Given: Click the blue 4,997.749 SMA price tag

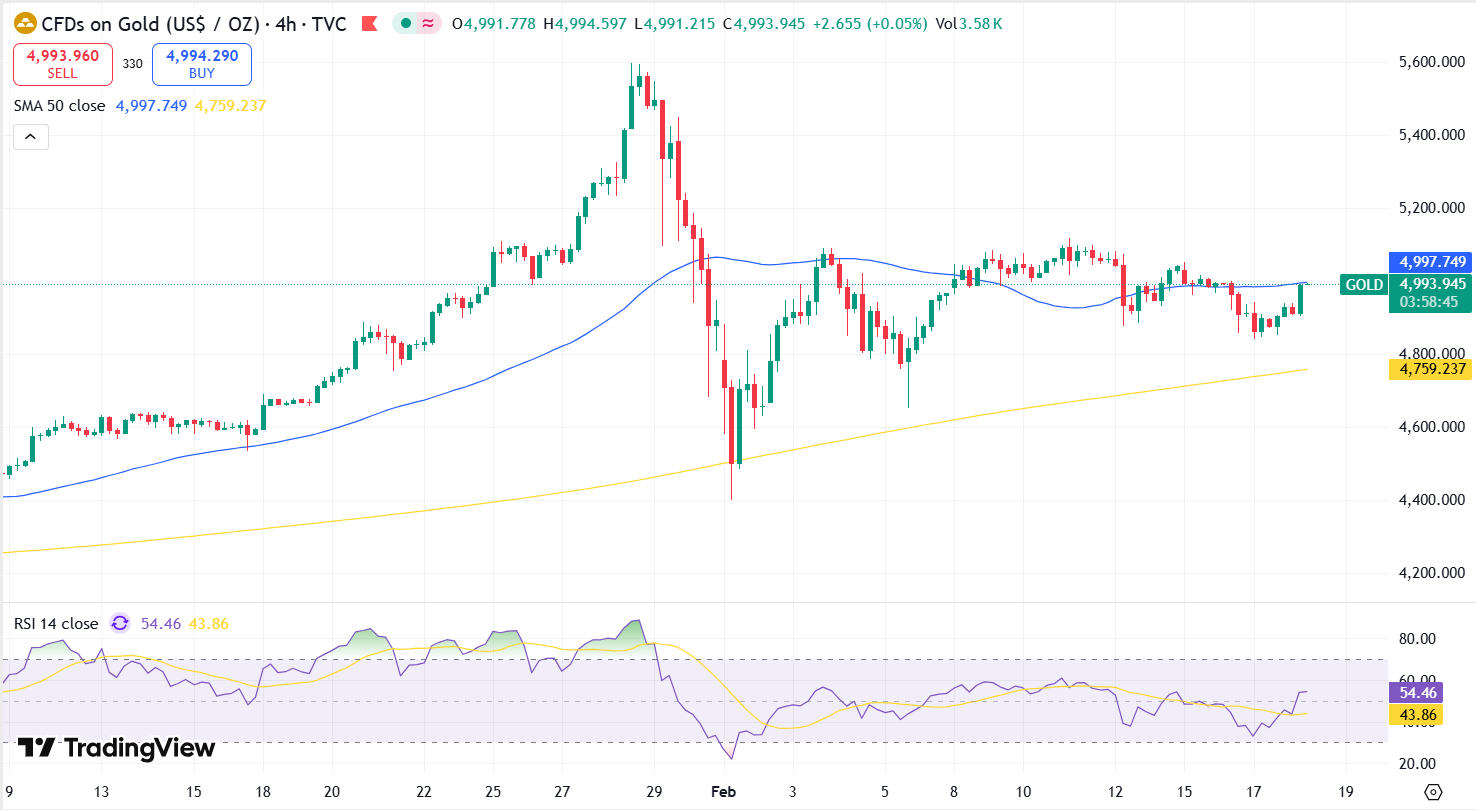Looking at the screenshot, I should tap(1429, 261).
